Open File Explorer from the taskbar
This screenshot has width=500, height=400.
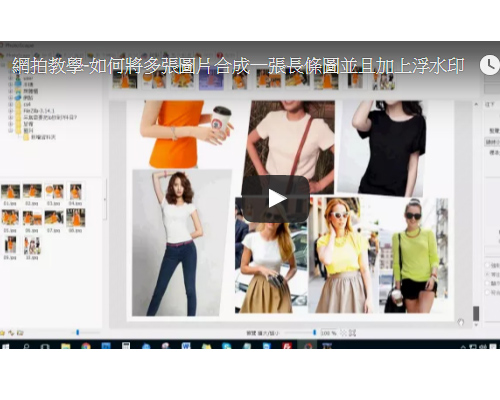click(x=66, y=346)
